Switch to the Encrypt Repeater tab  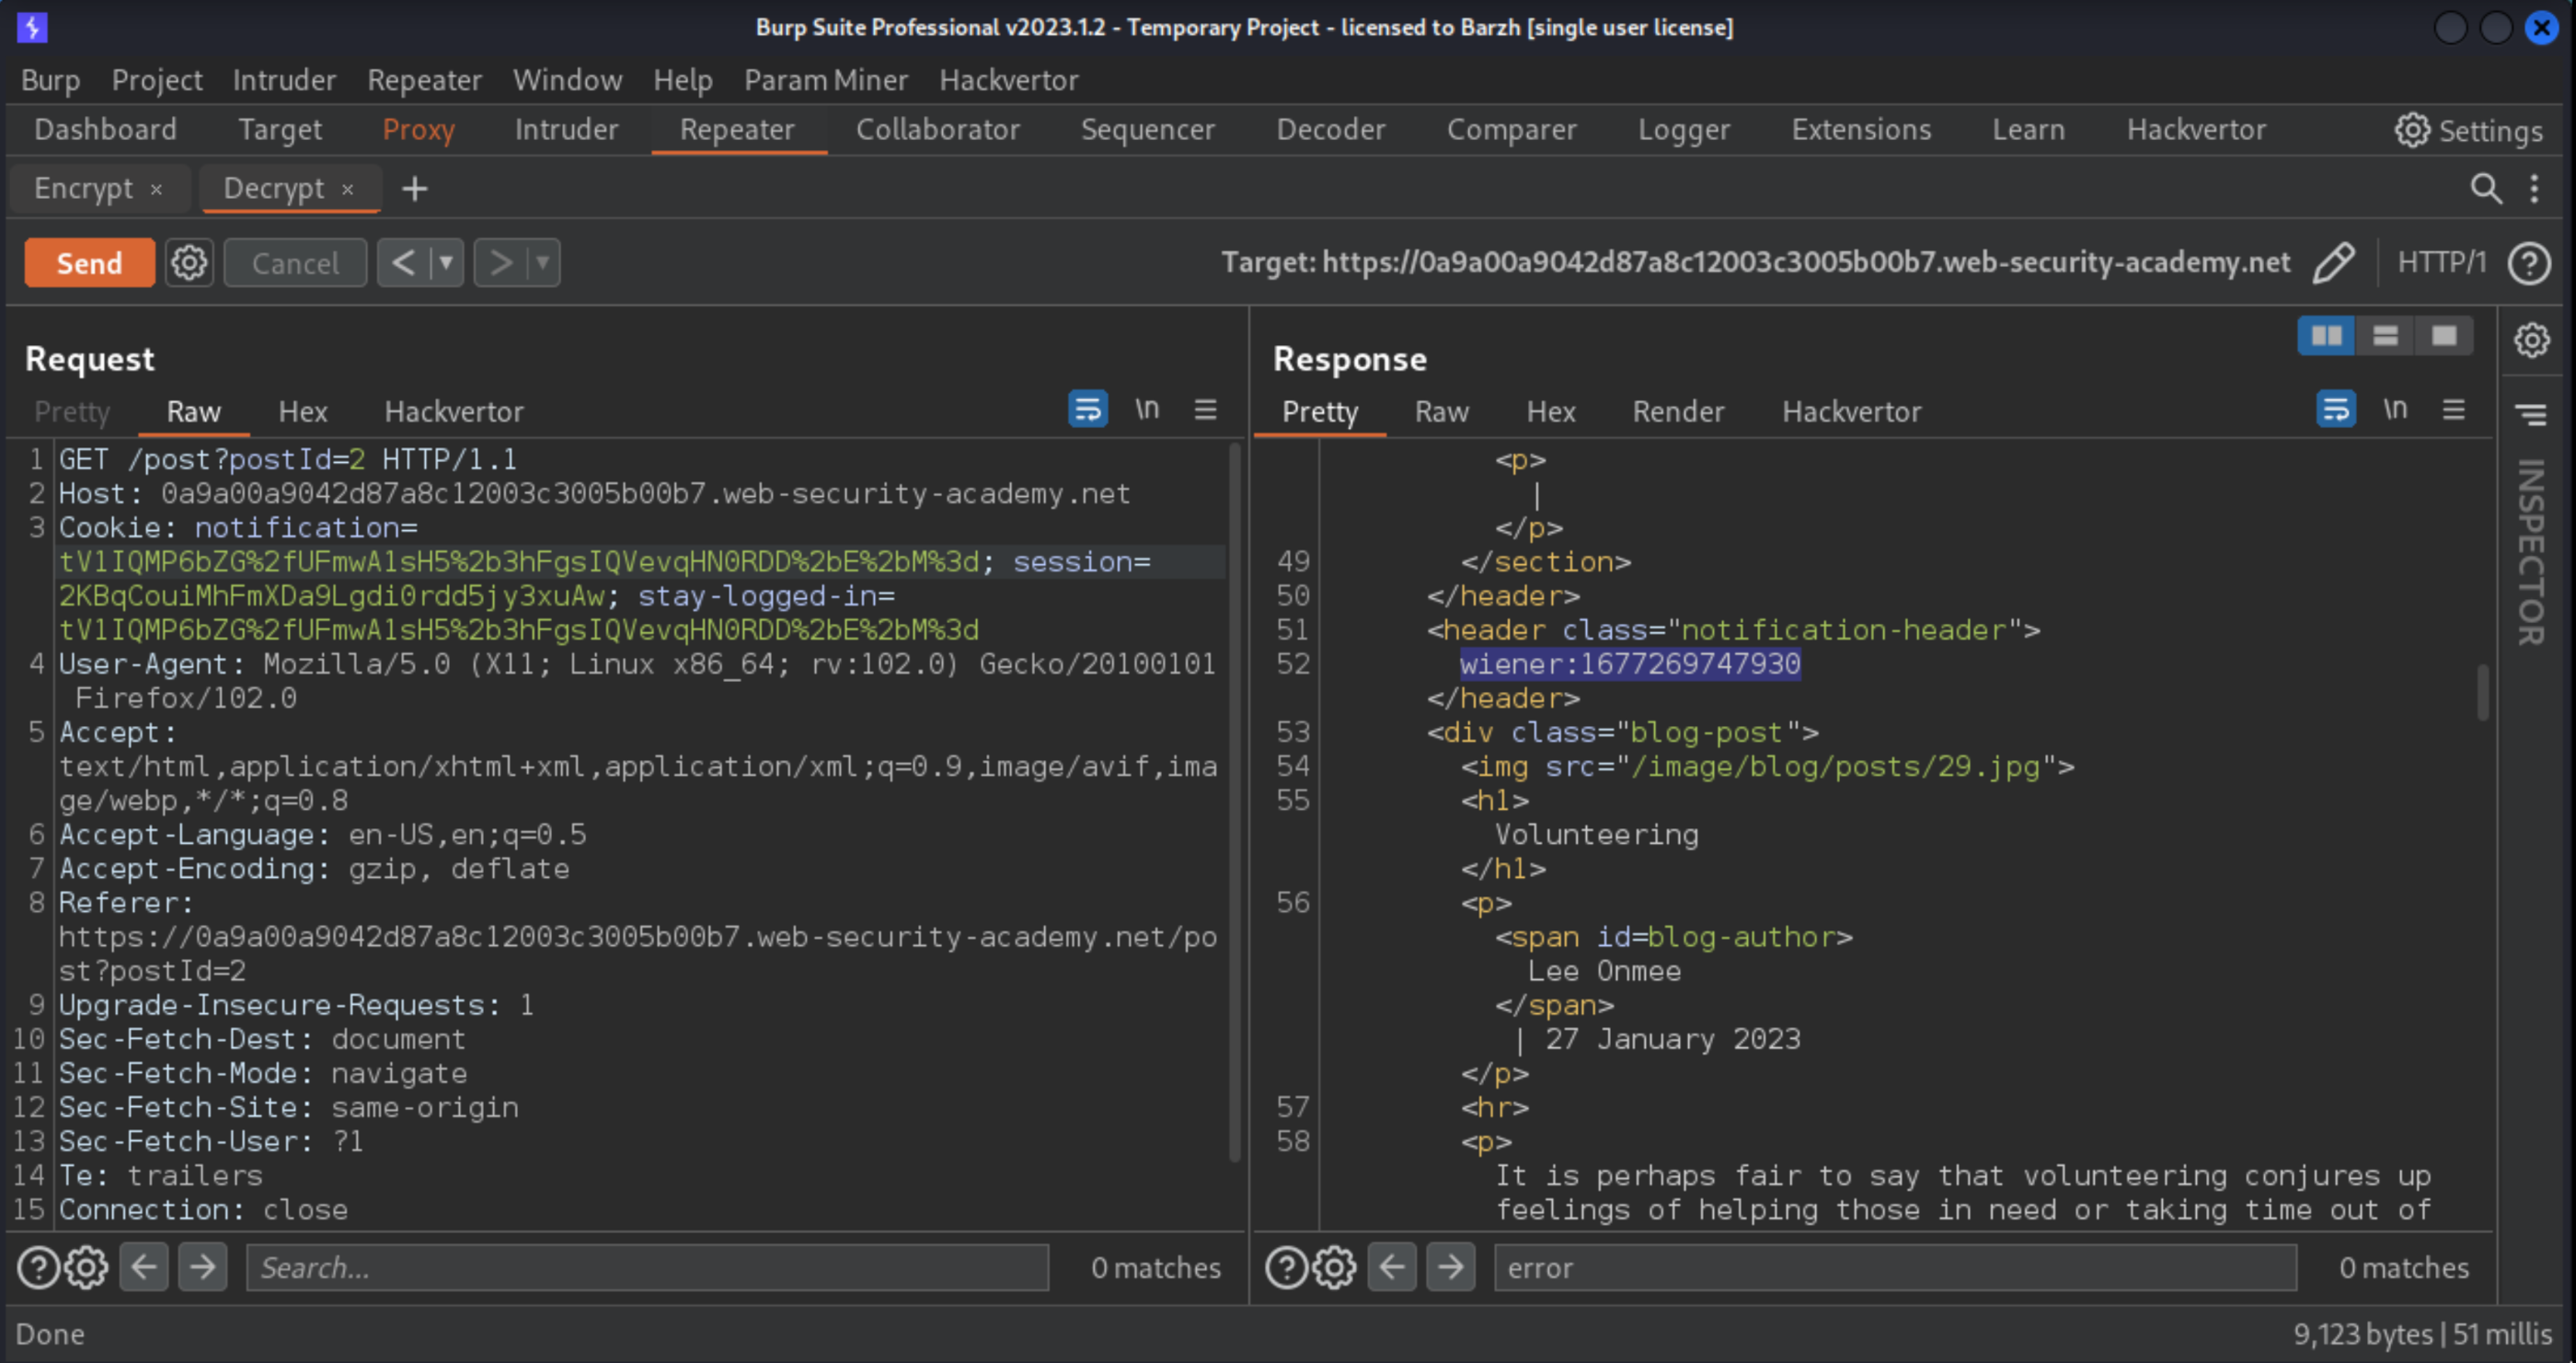(x=83, y=188)
